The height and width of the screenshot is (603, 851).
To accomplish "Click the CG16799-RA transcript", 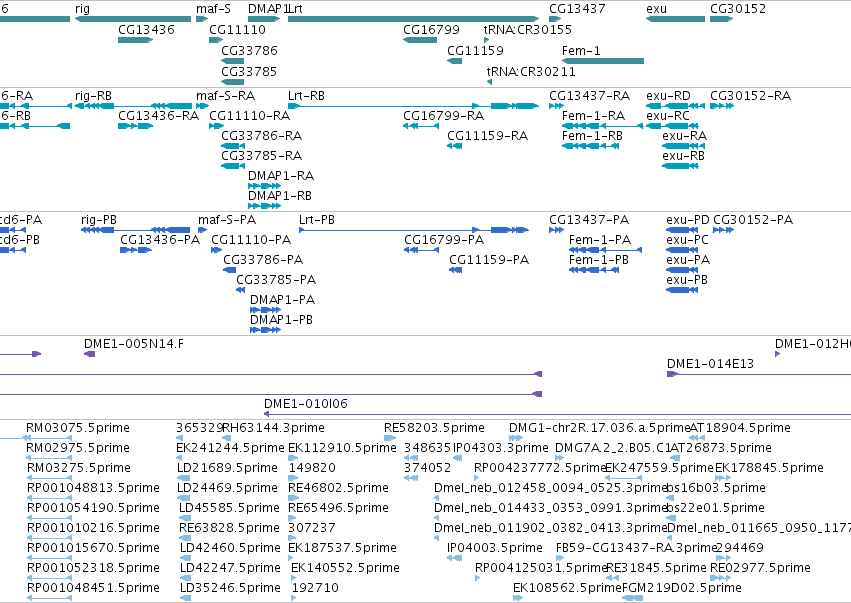I will 421,126.
